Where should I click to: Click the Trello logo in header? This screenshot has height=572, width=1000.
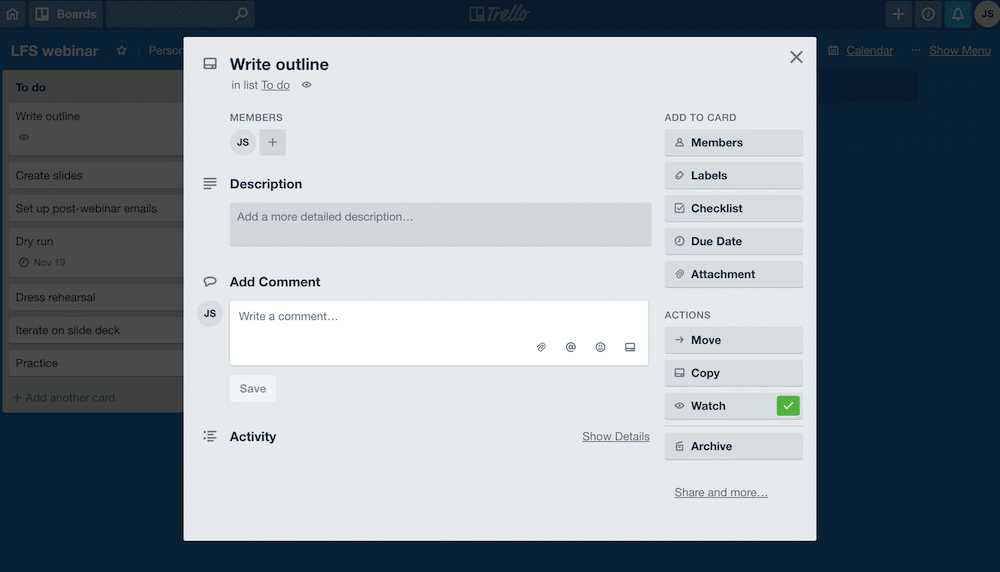tap(499, 13)
